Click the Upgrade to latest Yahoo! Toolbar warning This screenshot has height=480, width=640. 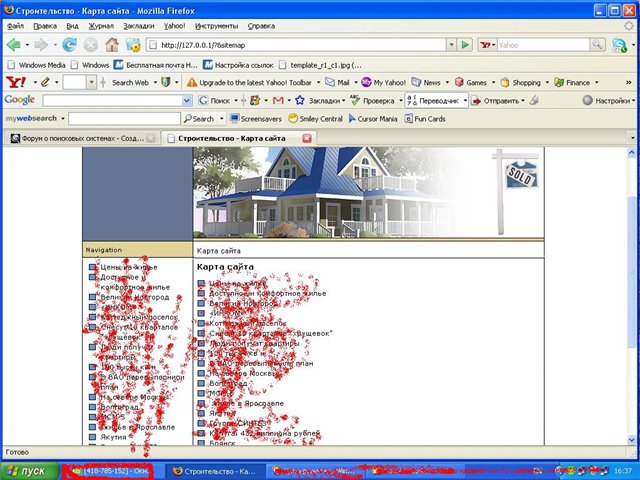tap(249, 82)
